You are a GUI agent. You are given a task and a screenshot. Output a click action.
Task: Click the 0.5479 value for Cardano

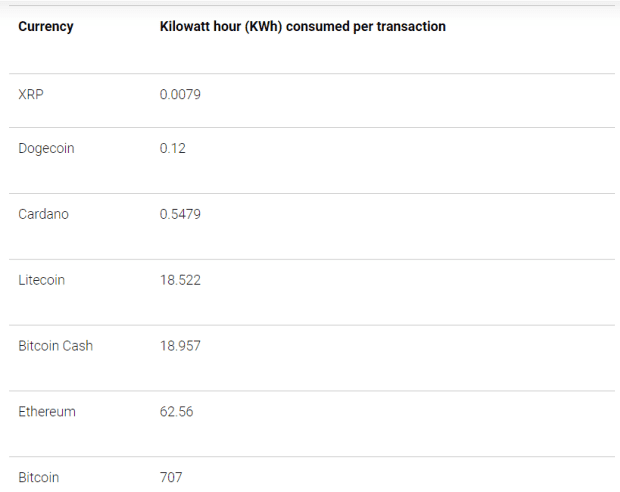coord(180,214)
